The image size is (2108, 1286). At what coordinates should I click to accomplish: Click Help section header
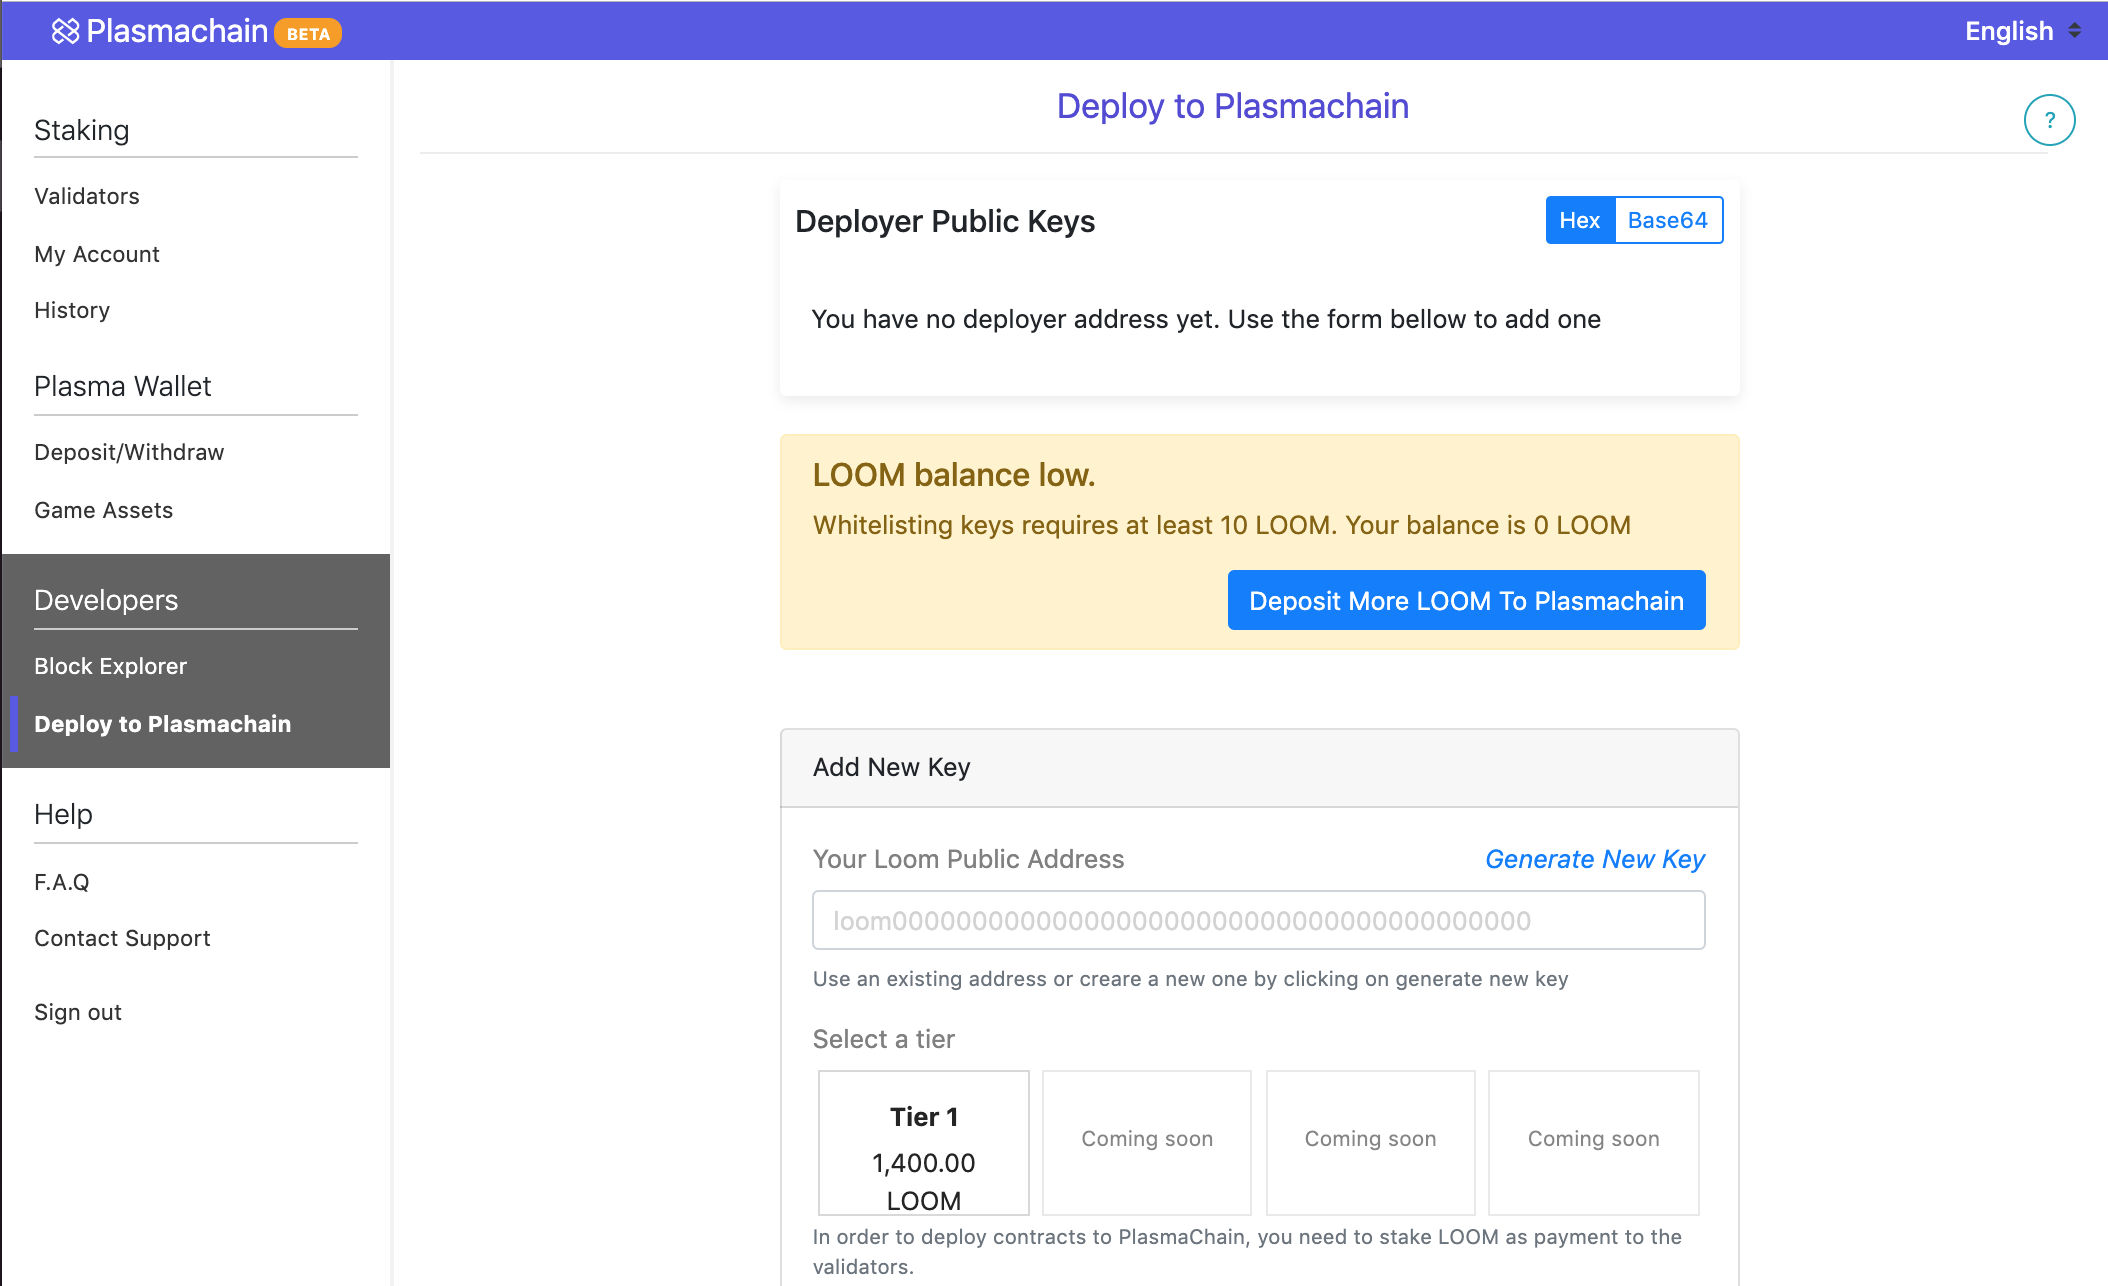(63, 814)
